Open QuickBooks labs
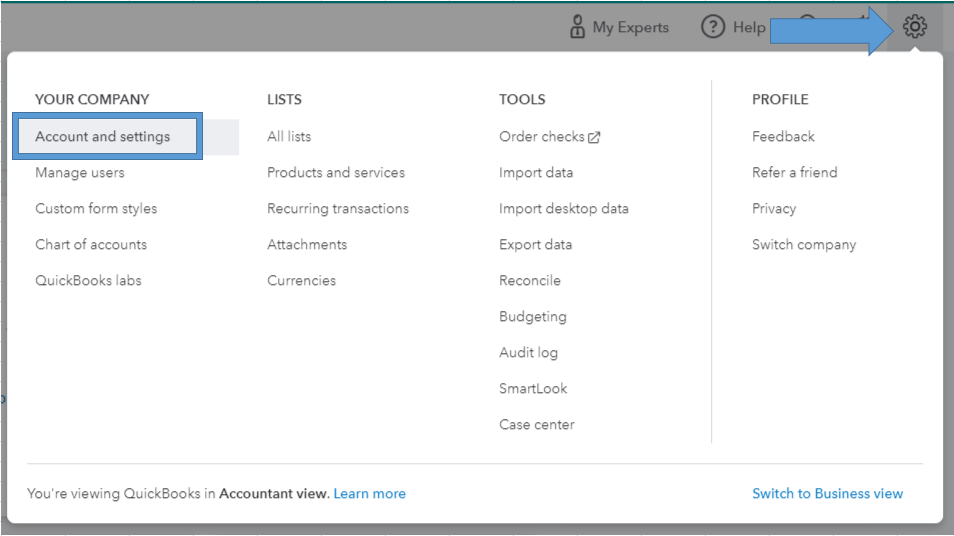 88,281
